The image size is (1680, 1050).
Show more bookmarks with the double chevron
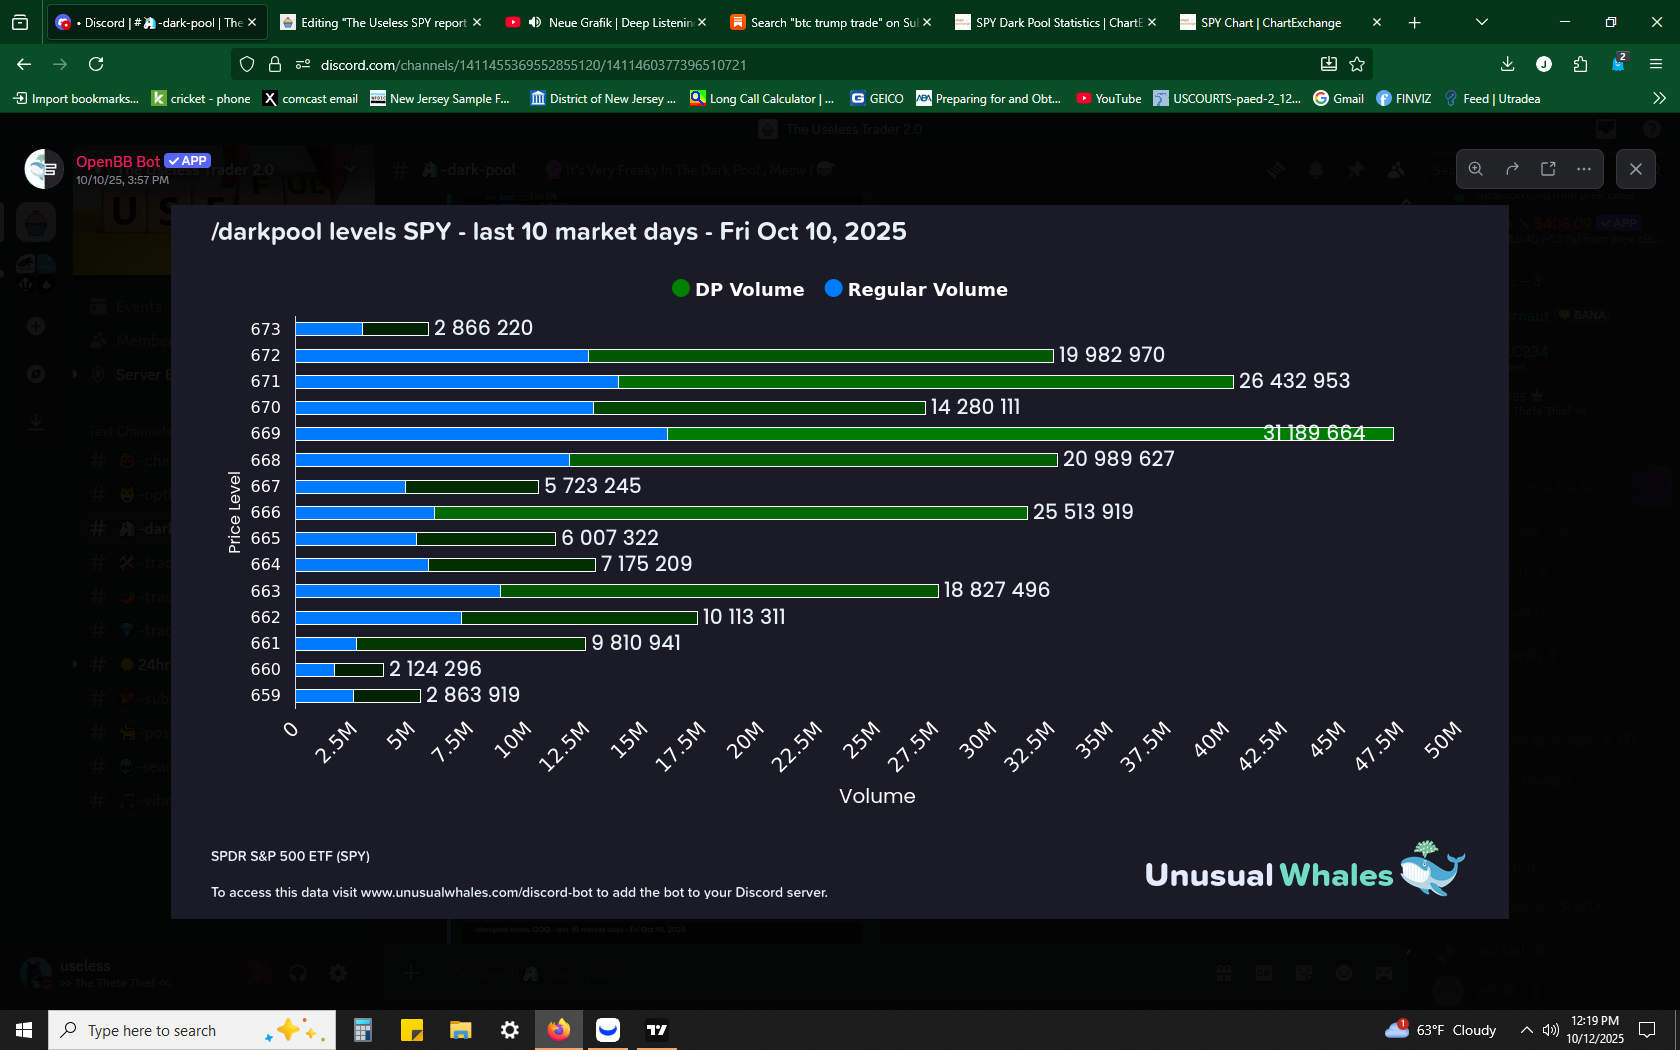[1659, 98]
